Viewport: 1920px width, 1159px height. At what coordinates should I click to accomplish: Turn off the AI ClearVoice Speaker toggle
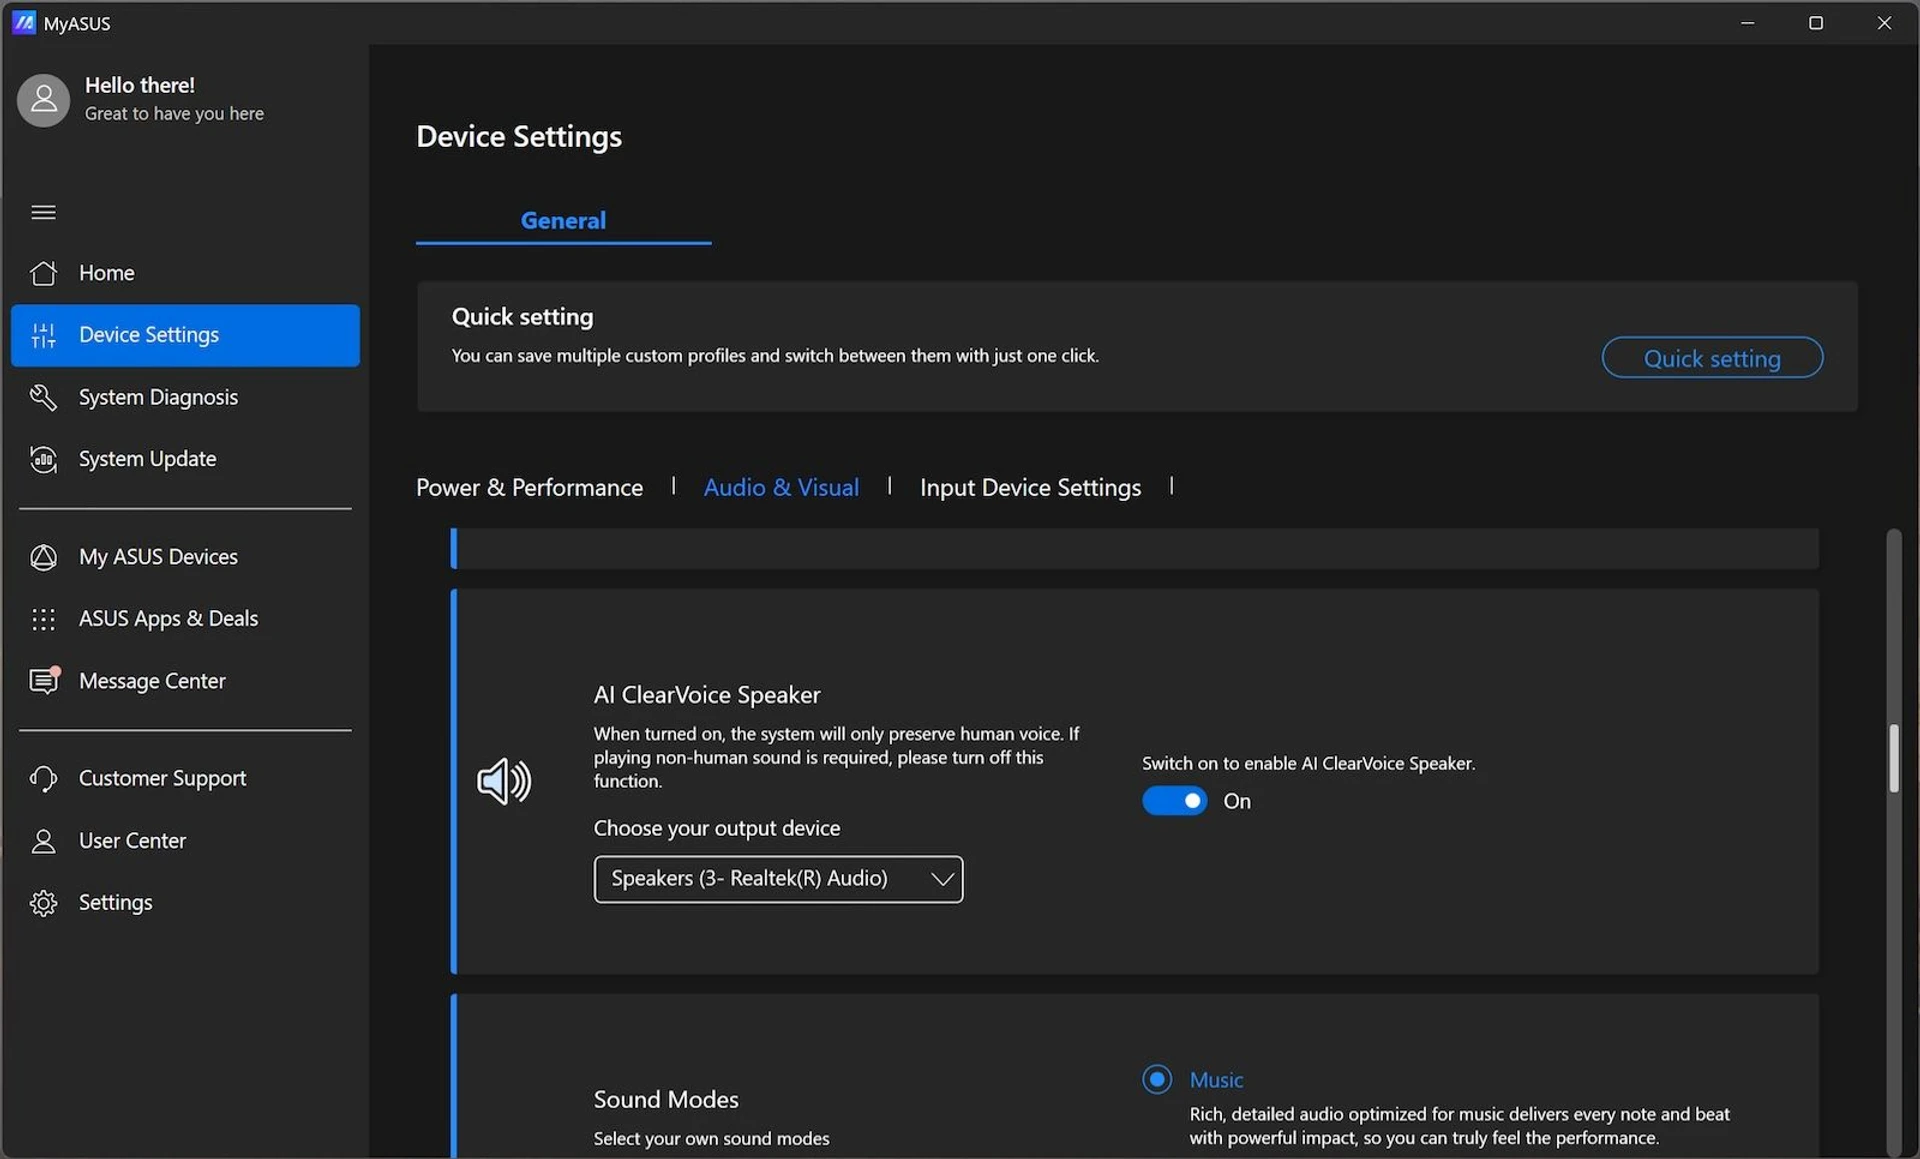tap(1174, 801)
